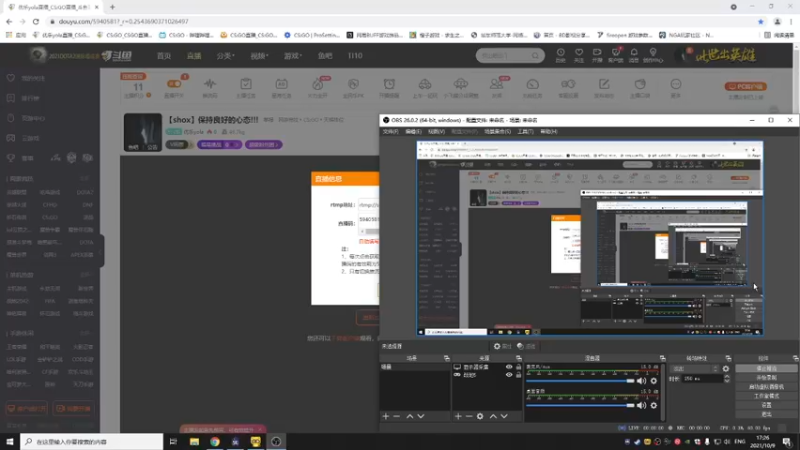Open the 编辑(E) menu in OBS
Viewport: 800px width, 450px height.
pyautogui.click(x=413, y=132)
